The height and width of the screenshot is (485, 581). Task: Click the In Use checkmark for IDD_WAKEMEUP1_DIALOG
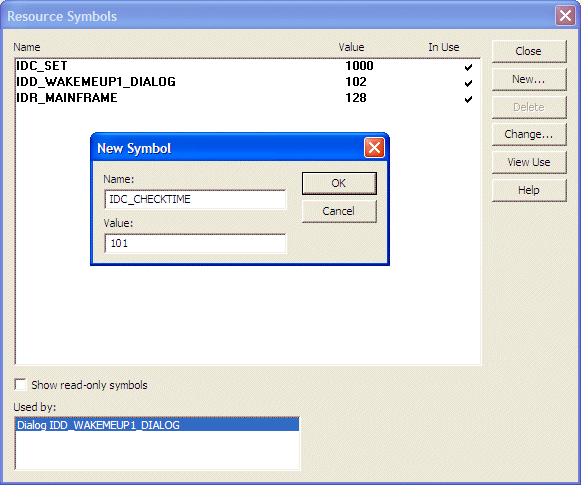(x=468, y=83)
